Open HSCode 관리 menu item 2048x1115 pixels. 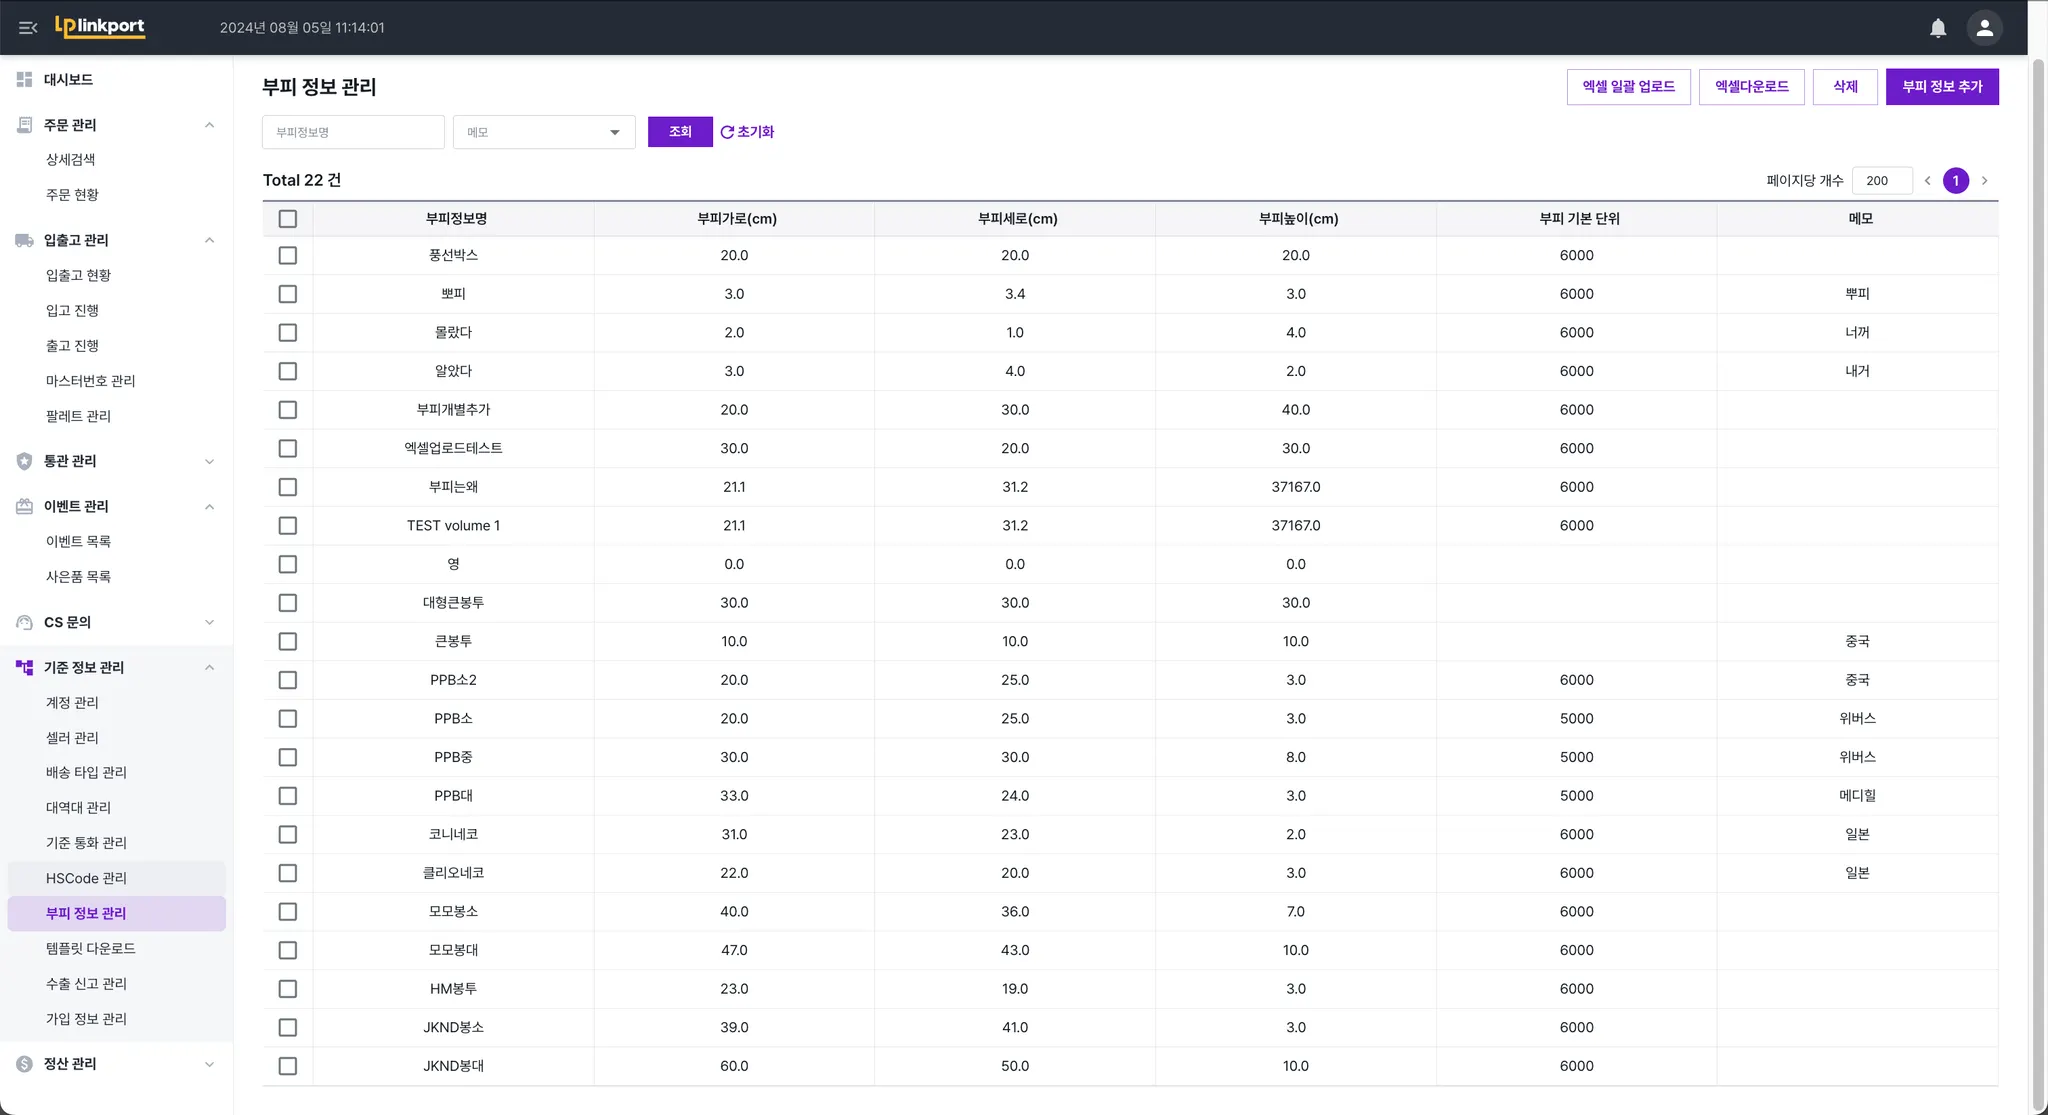pos(86,878)
